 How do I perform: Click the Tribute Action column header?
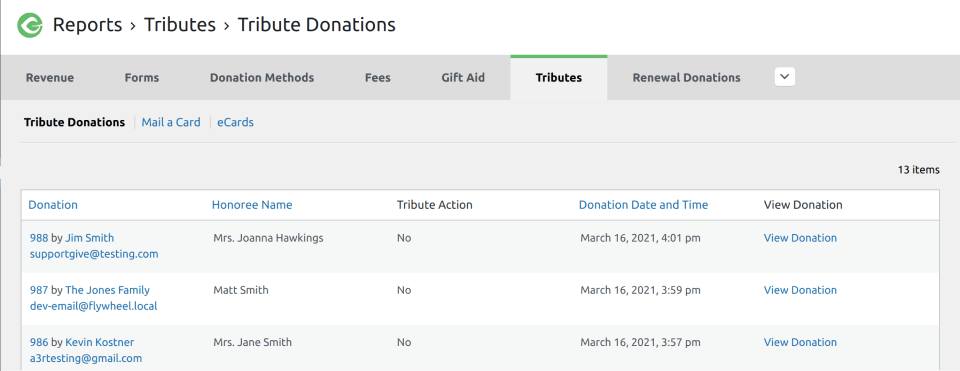[x=435, y=205]
